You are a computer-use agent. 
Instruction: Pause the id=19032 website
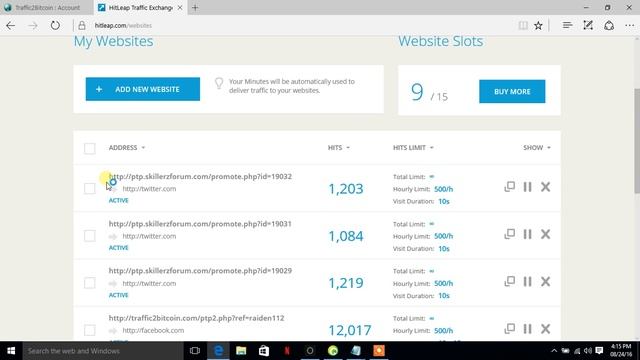click(527, 187)
